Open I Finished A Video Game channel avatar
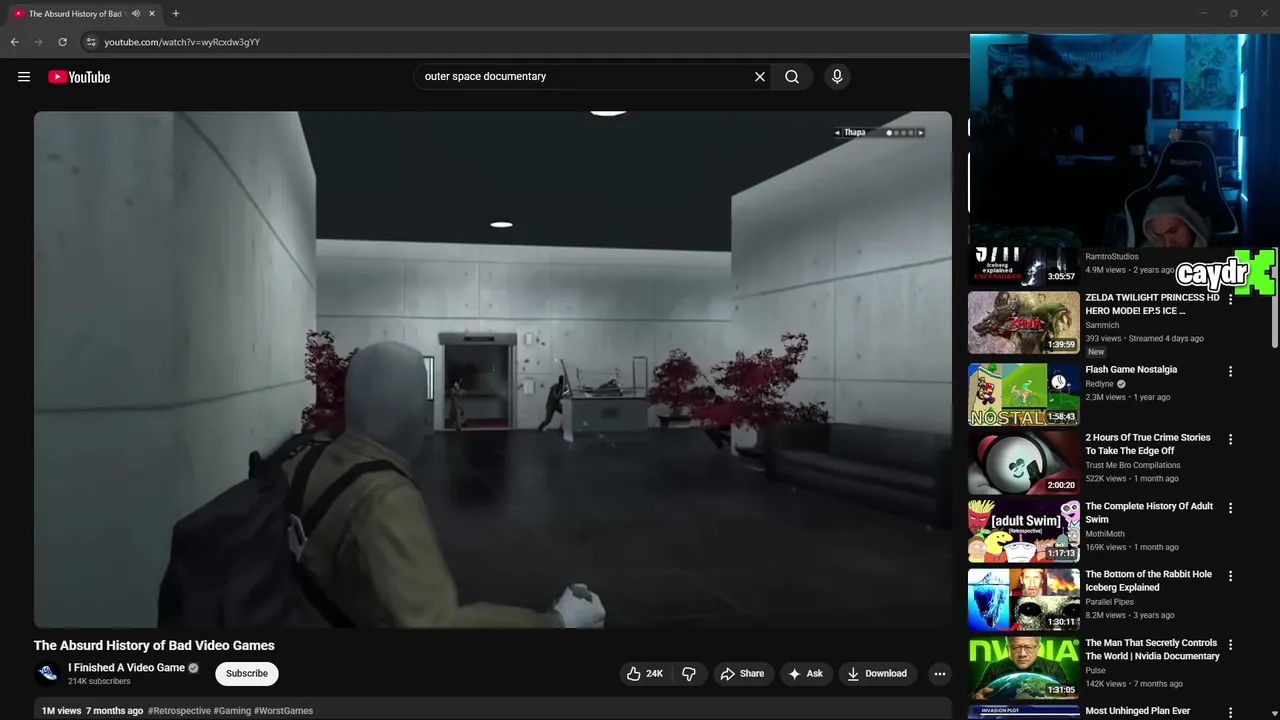1280x720 pixels. [x=47, y=674]
